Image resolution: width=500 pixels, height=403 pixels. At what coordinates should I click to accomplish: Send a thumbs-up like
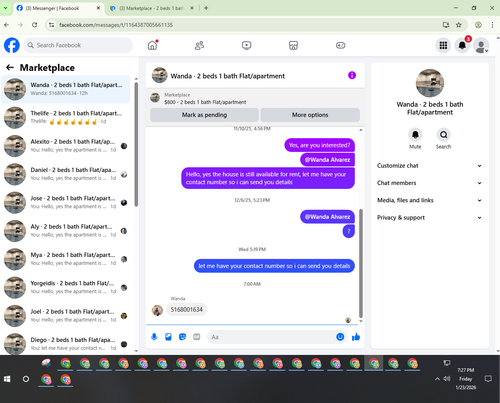point(356,337)
